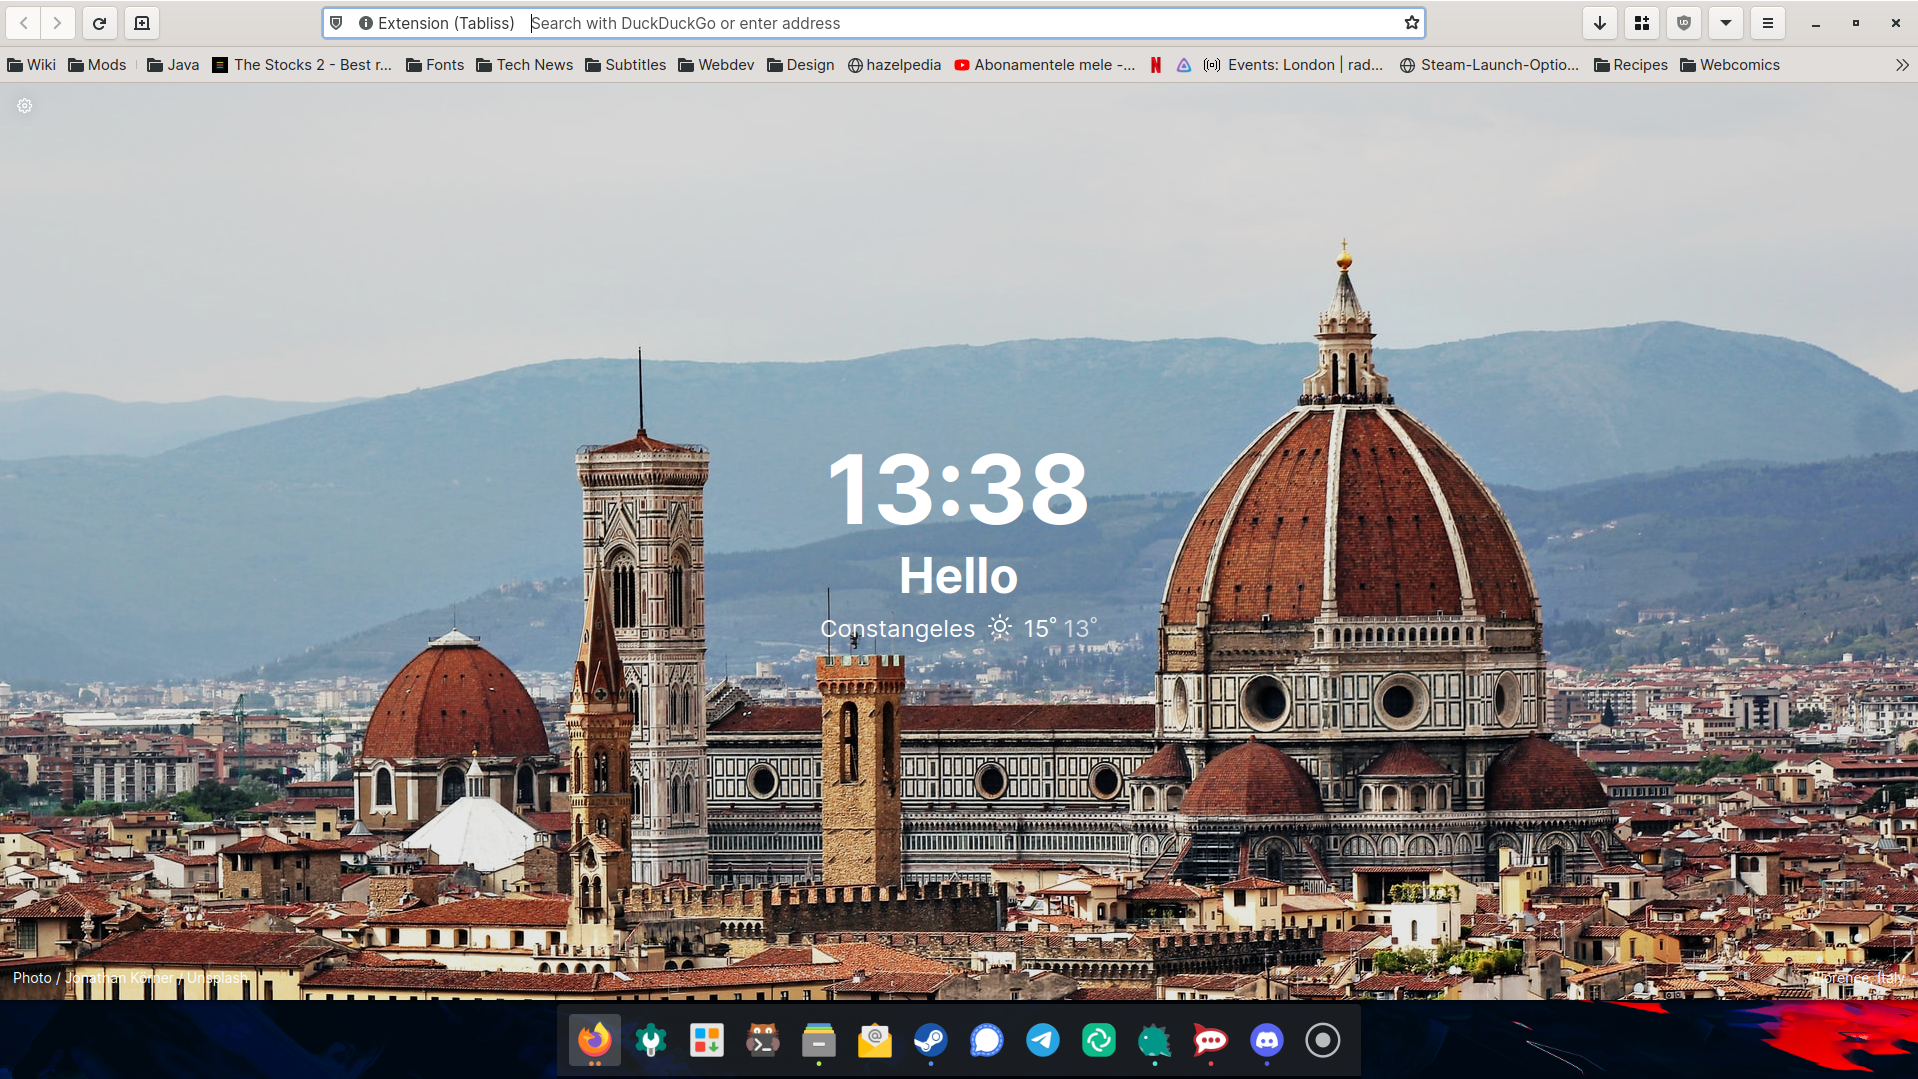Launch Steam from the dock
Screen dimensions: 1918x1079
point(930,1040)
